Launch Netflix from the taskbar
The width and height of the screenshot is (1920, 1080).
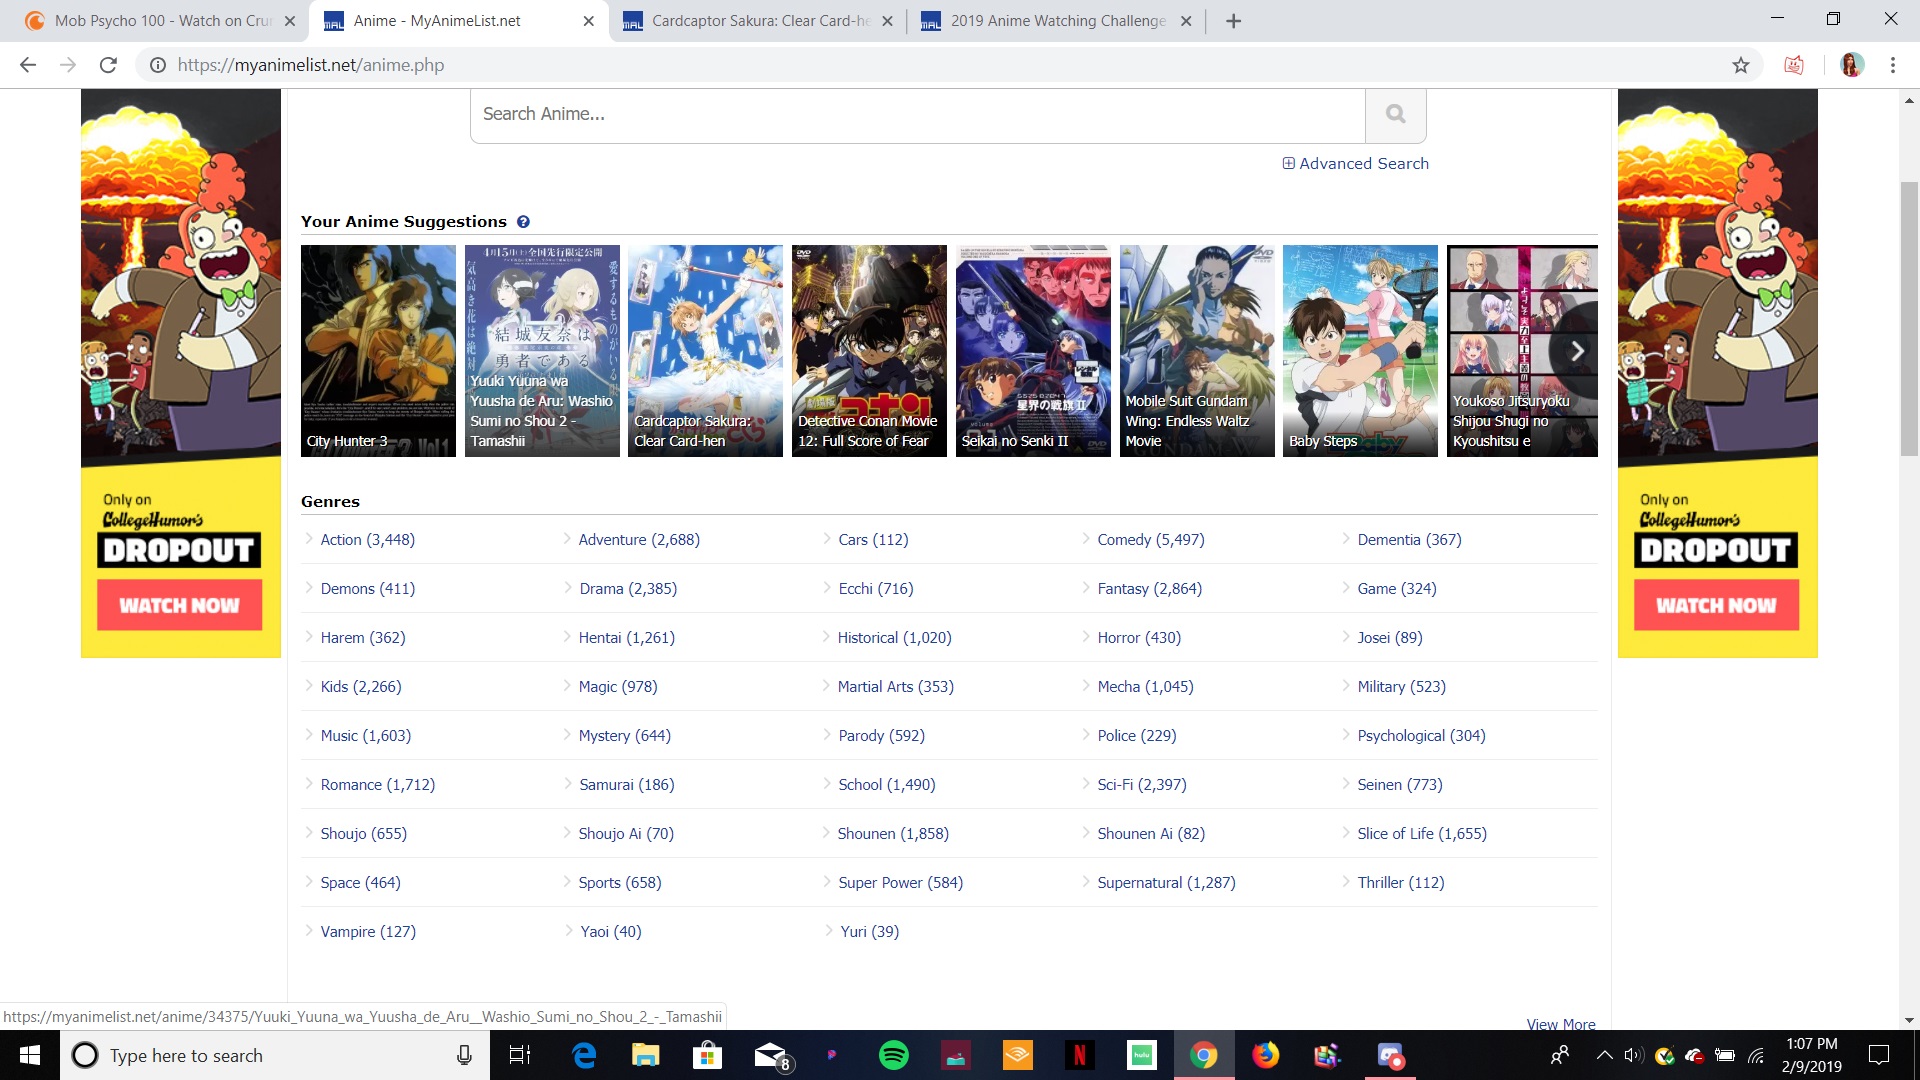pos(1079,1055)
